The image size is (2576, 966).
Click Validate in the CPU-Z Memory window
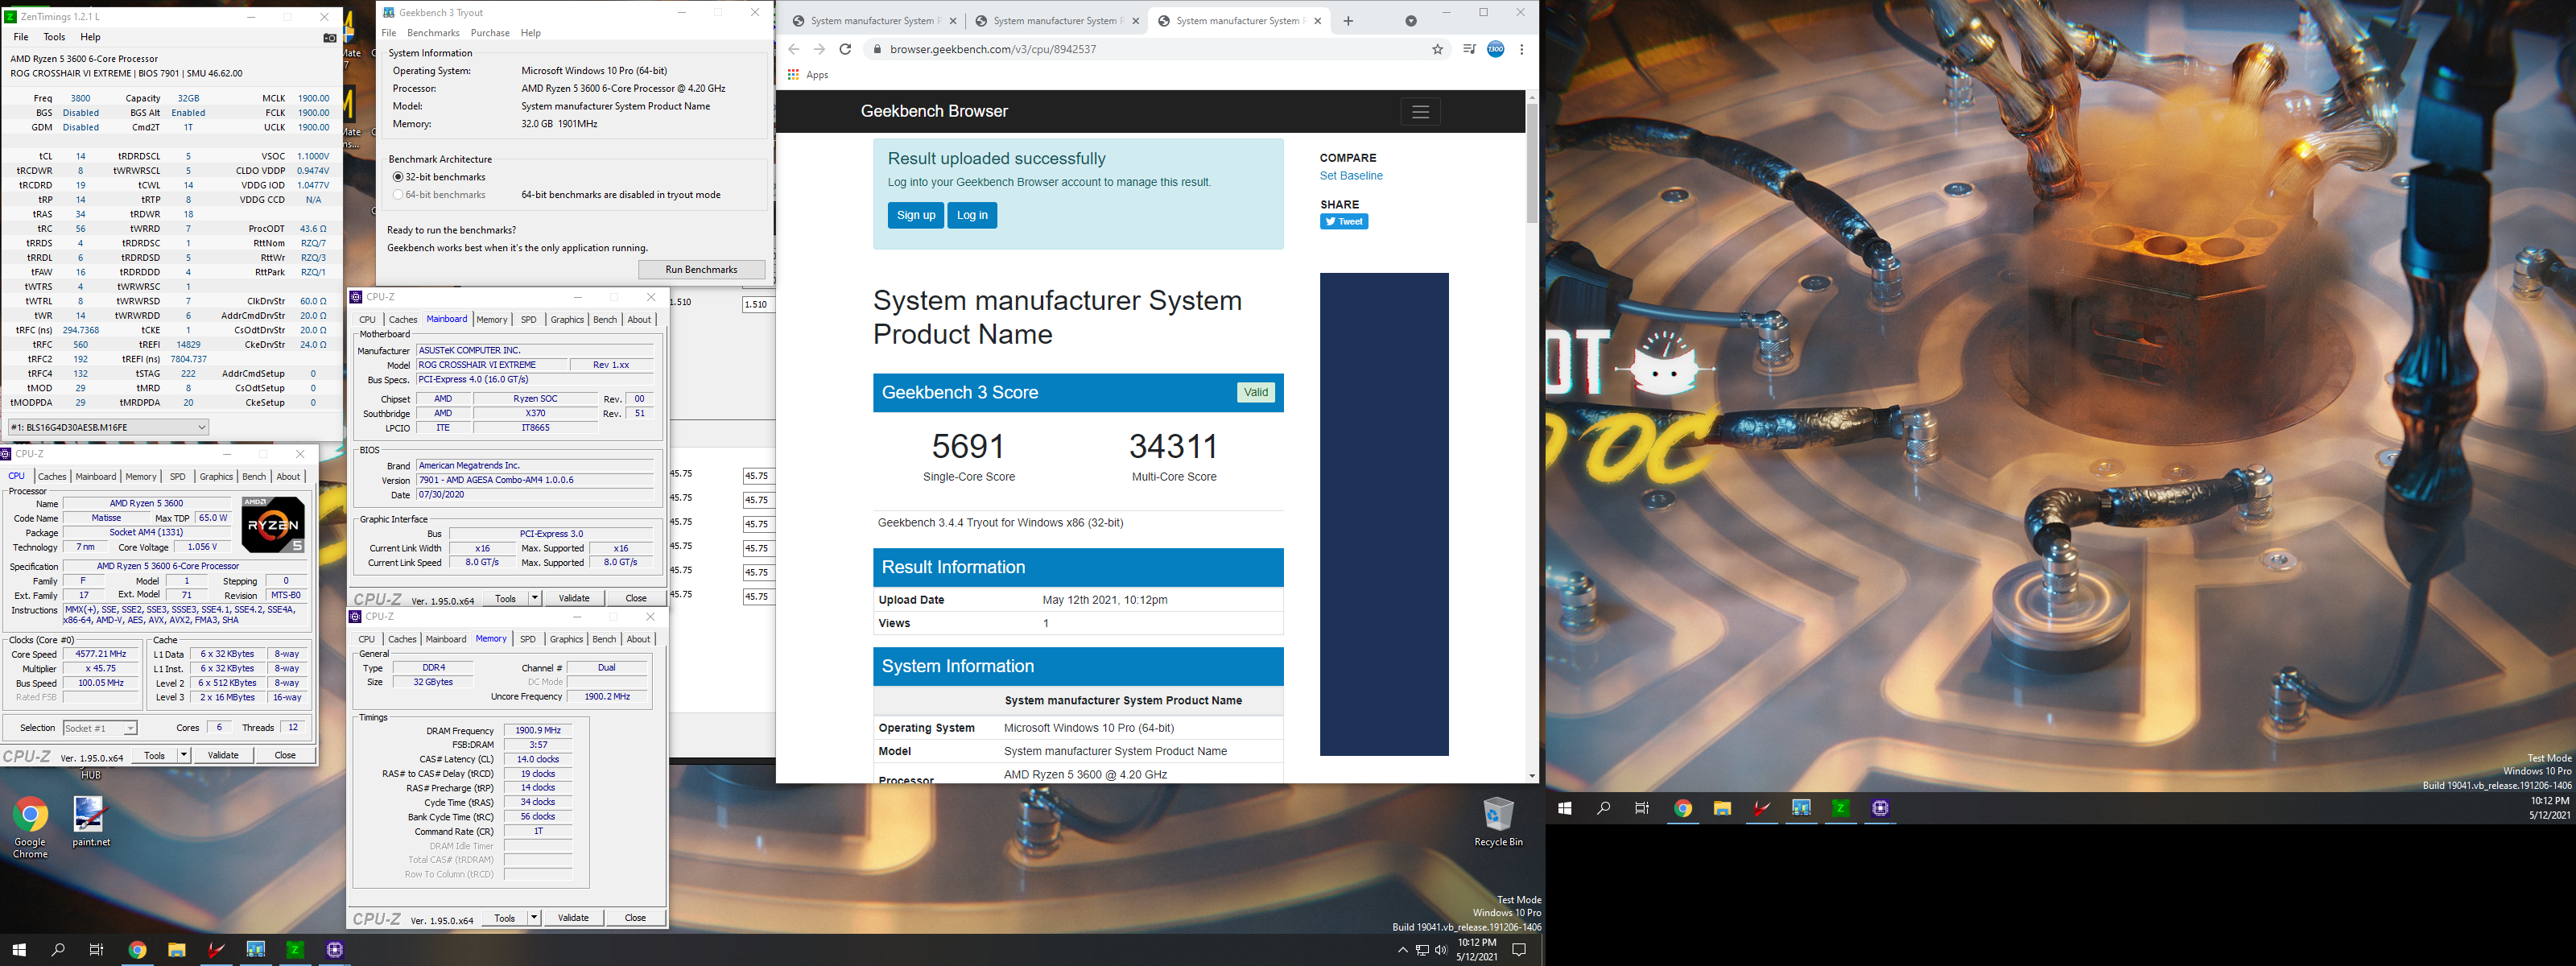[573, 918]
